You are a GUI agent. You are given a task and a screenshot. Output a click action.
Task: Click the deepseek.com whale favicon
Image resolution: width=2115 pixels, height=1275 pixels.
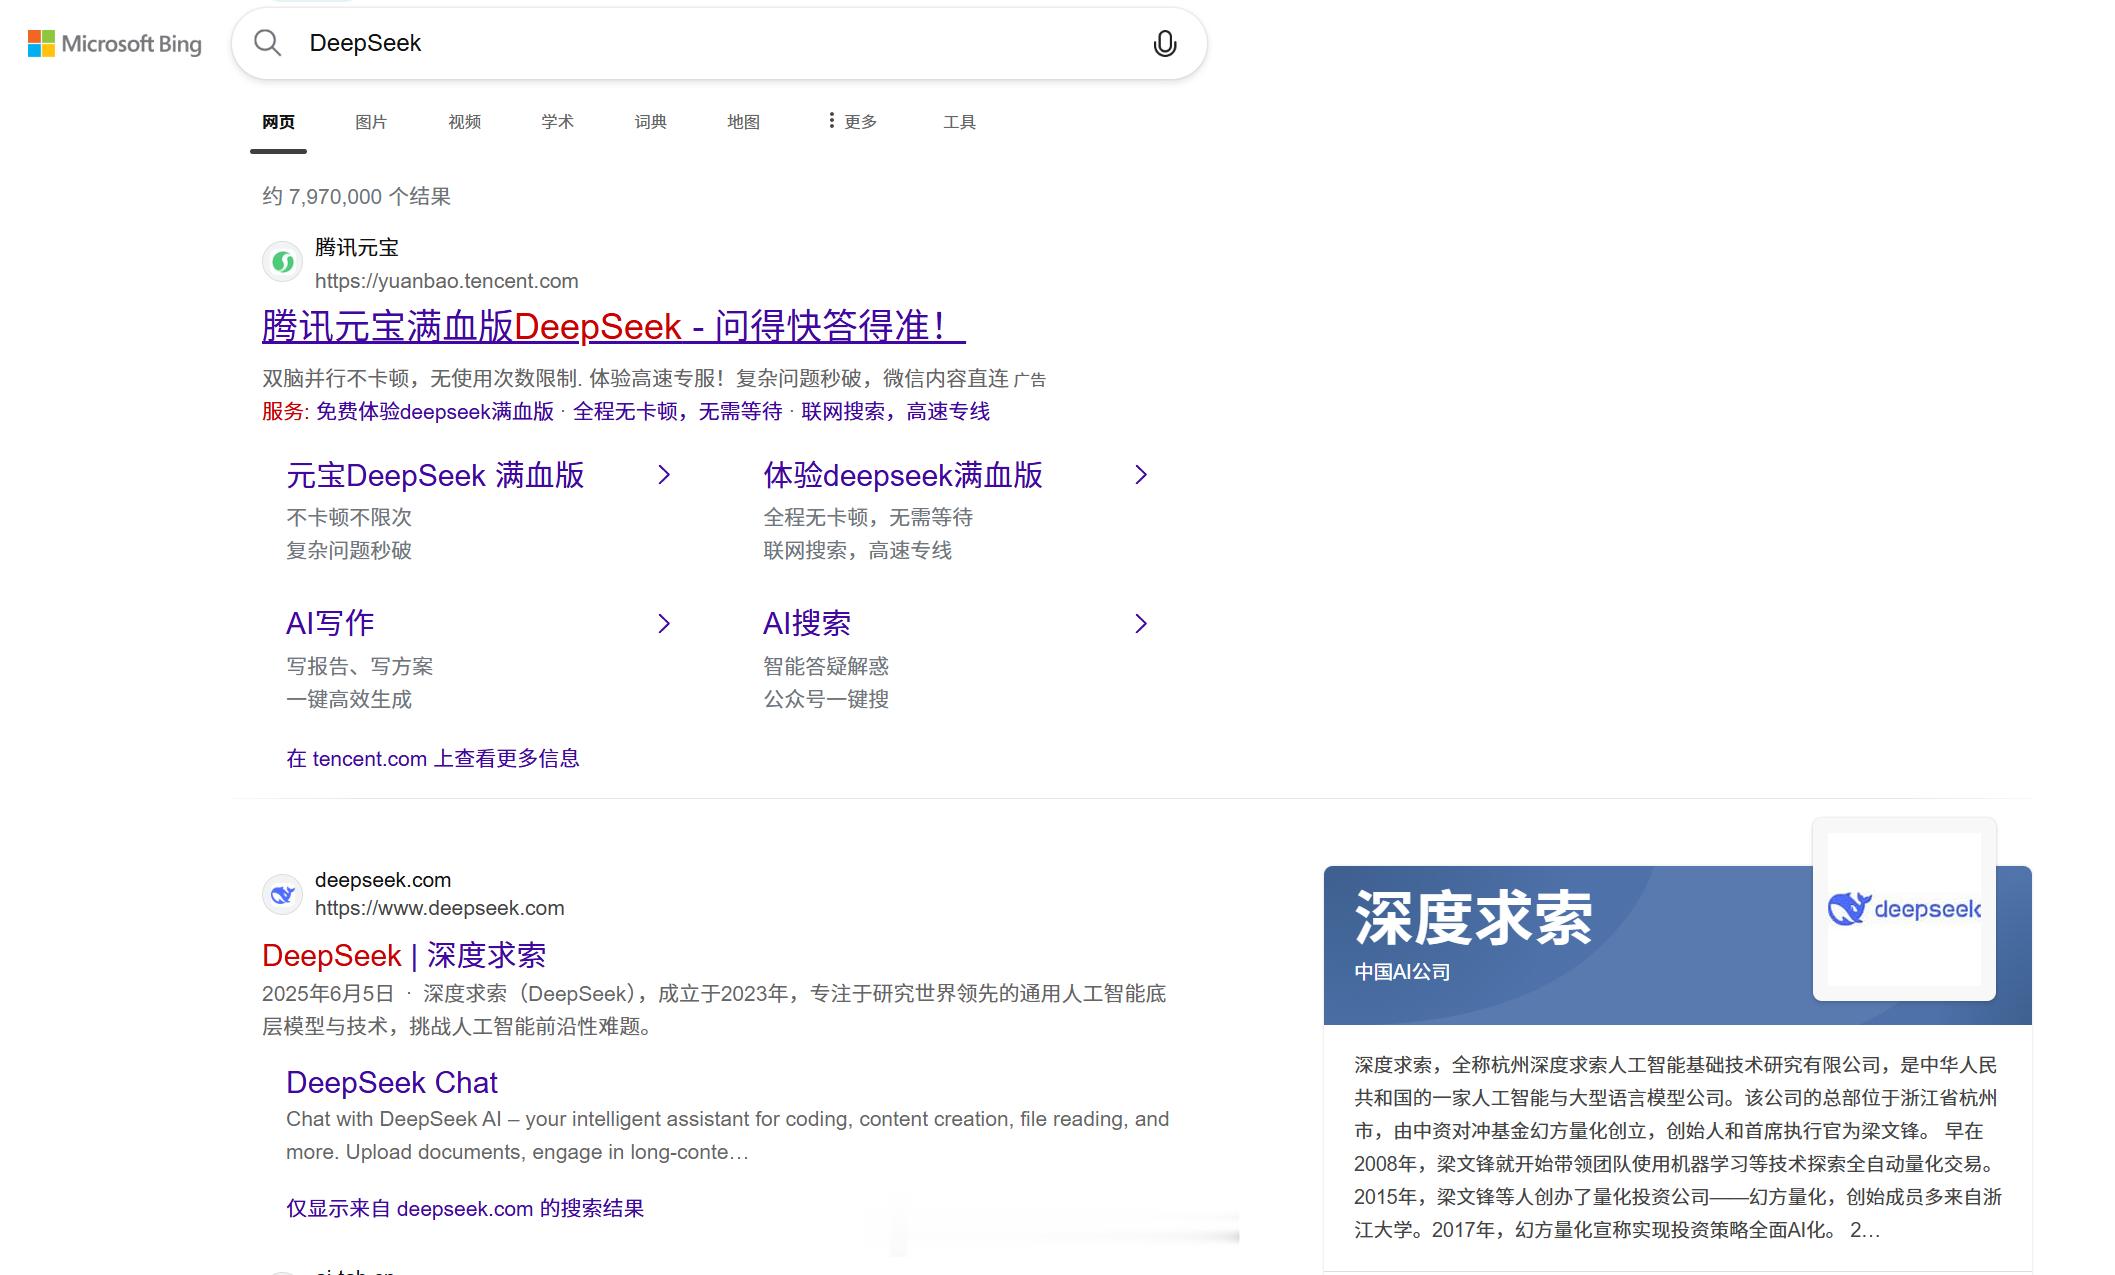283,894
